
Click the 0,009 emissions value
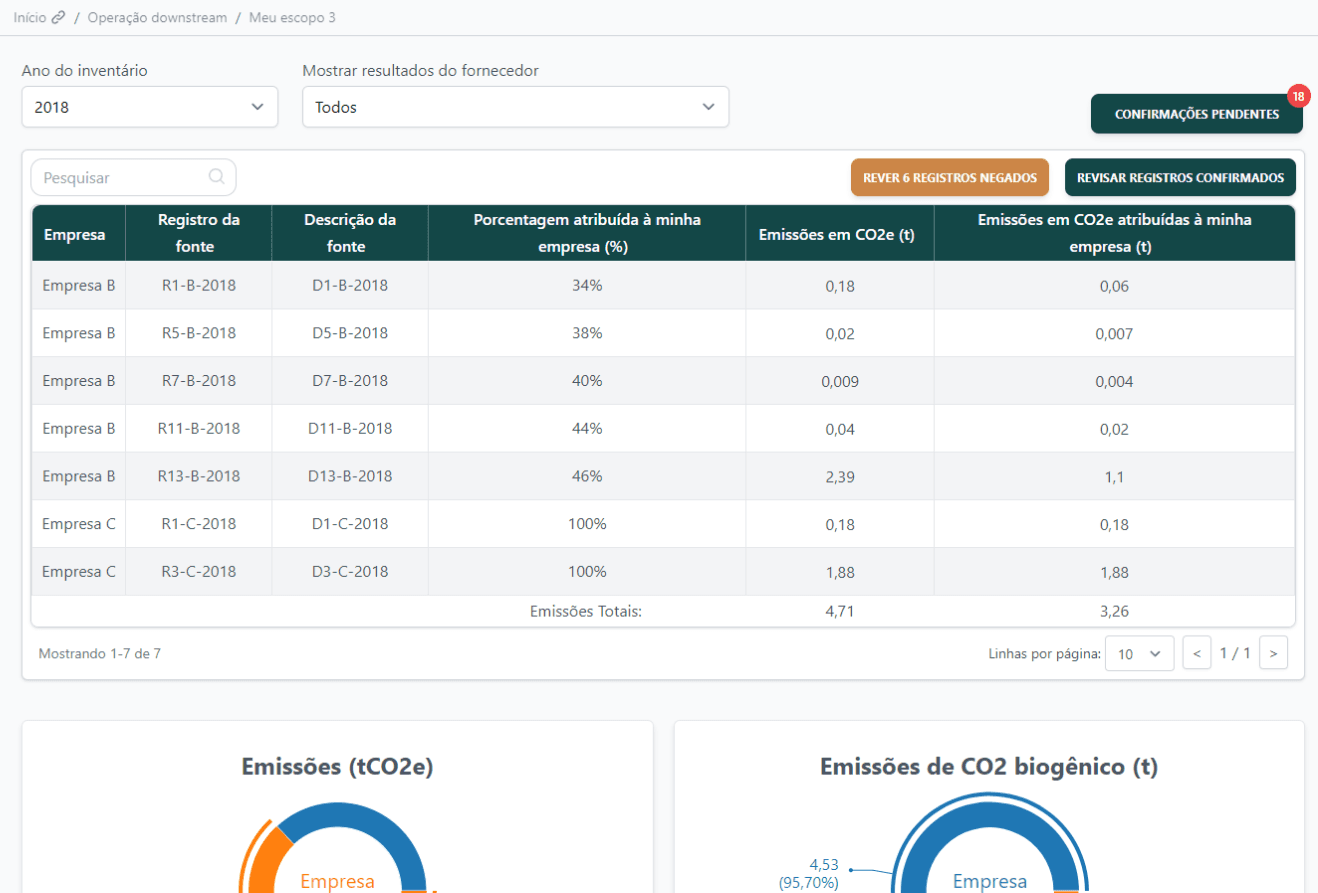[x=840, y=382]
